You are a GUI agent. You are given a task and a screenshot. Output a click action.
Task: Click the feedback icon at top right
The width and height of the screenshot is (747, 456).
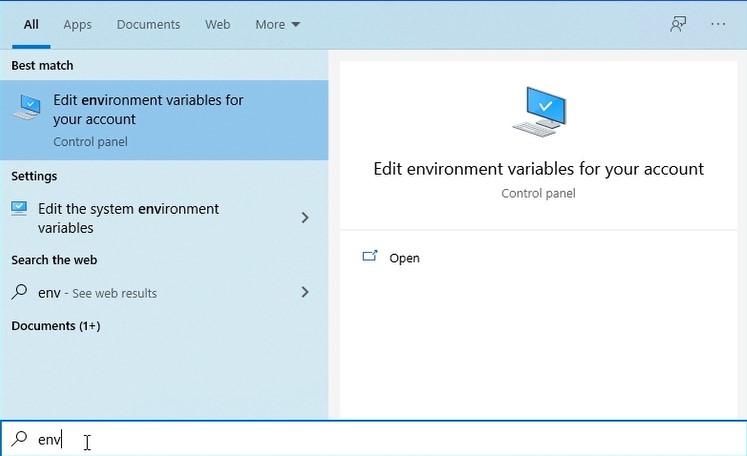tap(679, 24)
